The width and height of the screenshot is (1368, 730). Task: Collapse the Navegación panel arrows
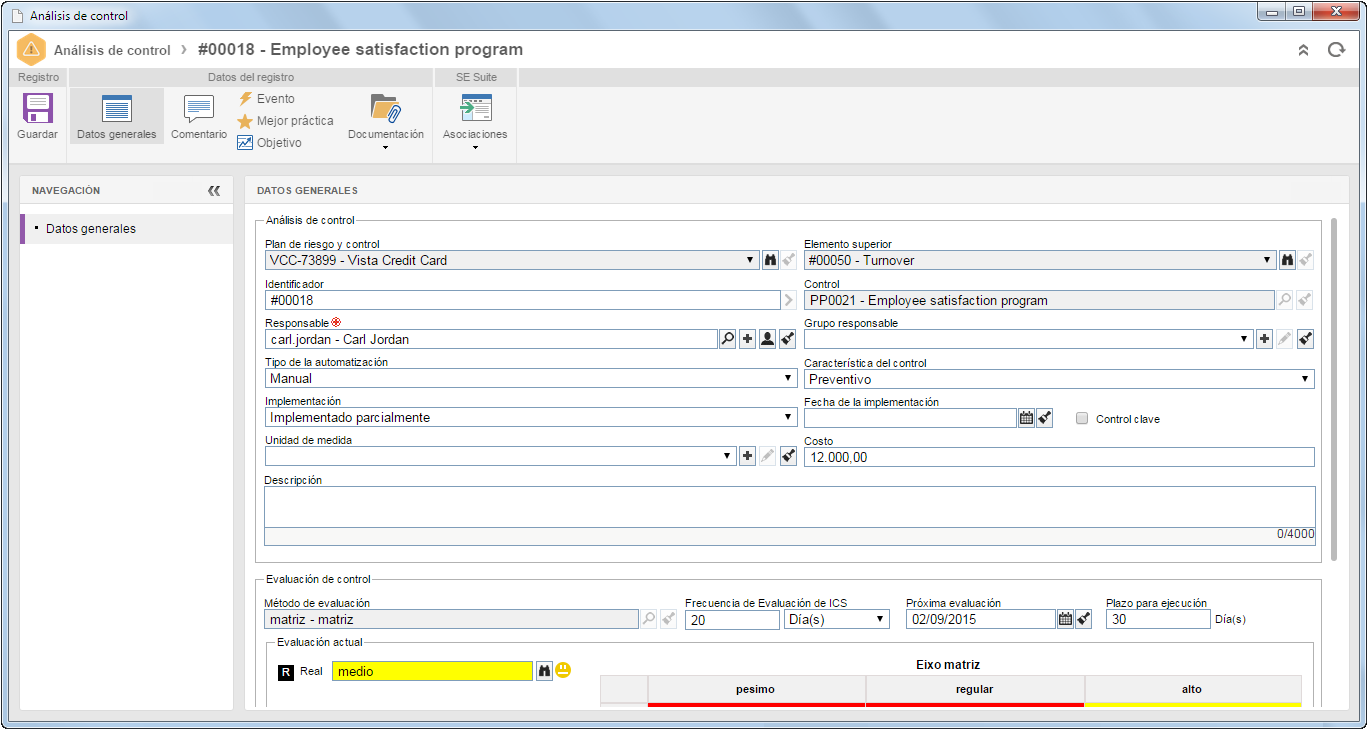[x=214, y=190]
